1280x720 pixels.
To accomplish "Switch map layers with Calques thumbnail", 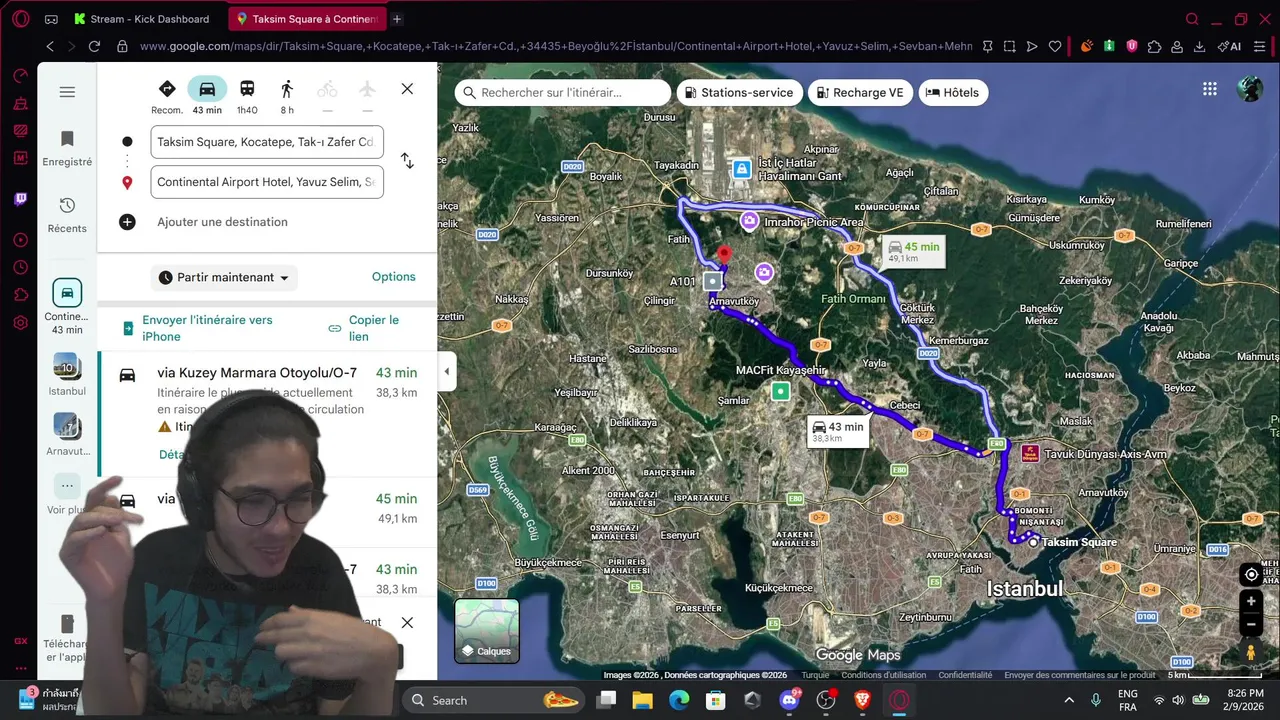I will pos(487,631).
